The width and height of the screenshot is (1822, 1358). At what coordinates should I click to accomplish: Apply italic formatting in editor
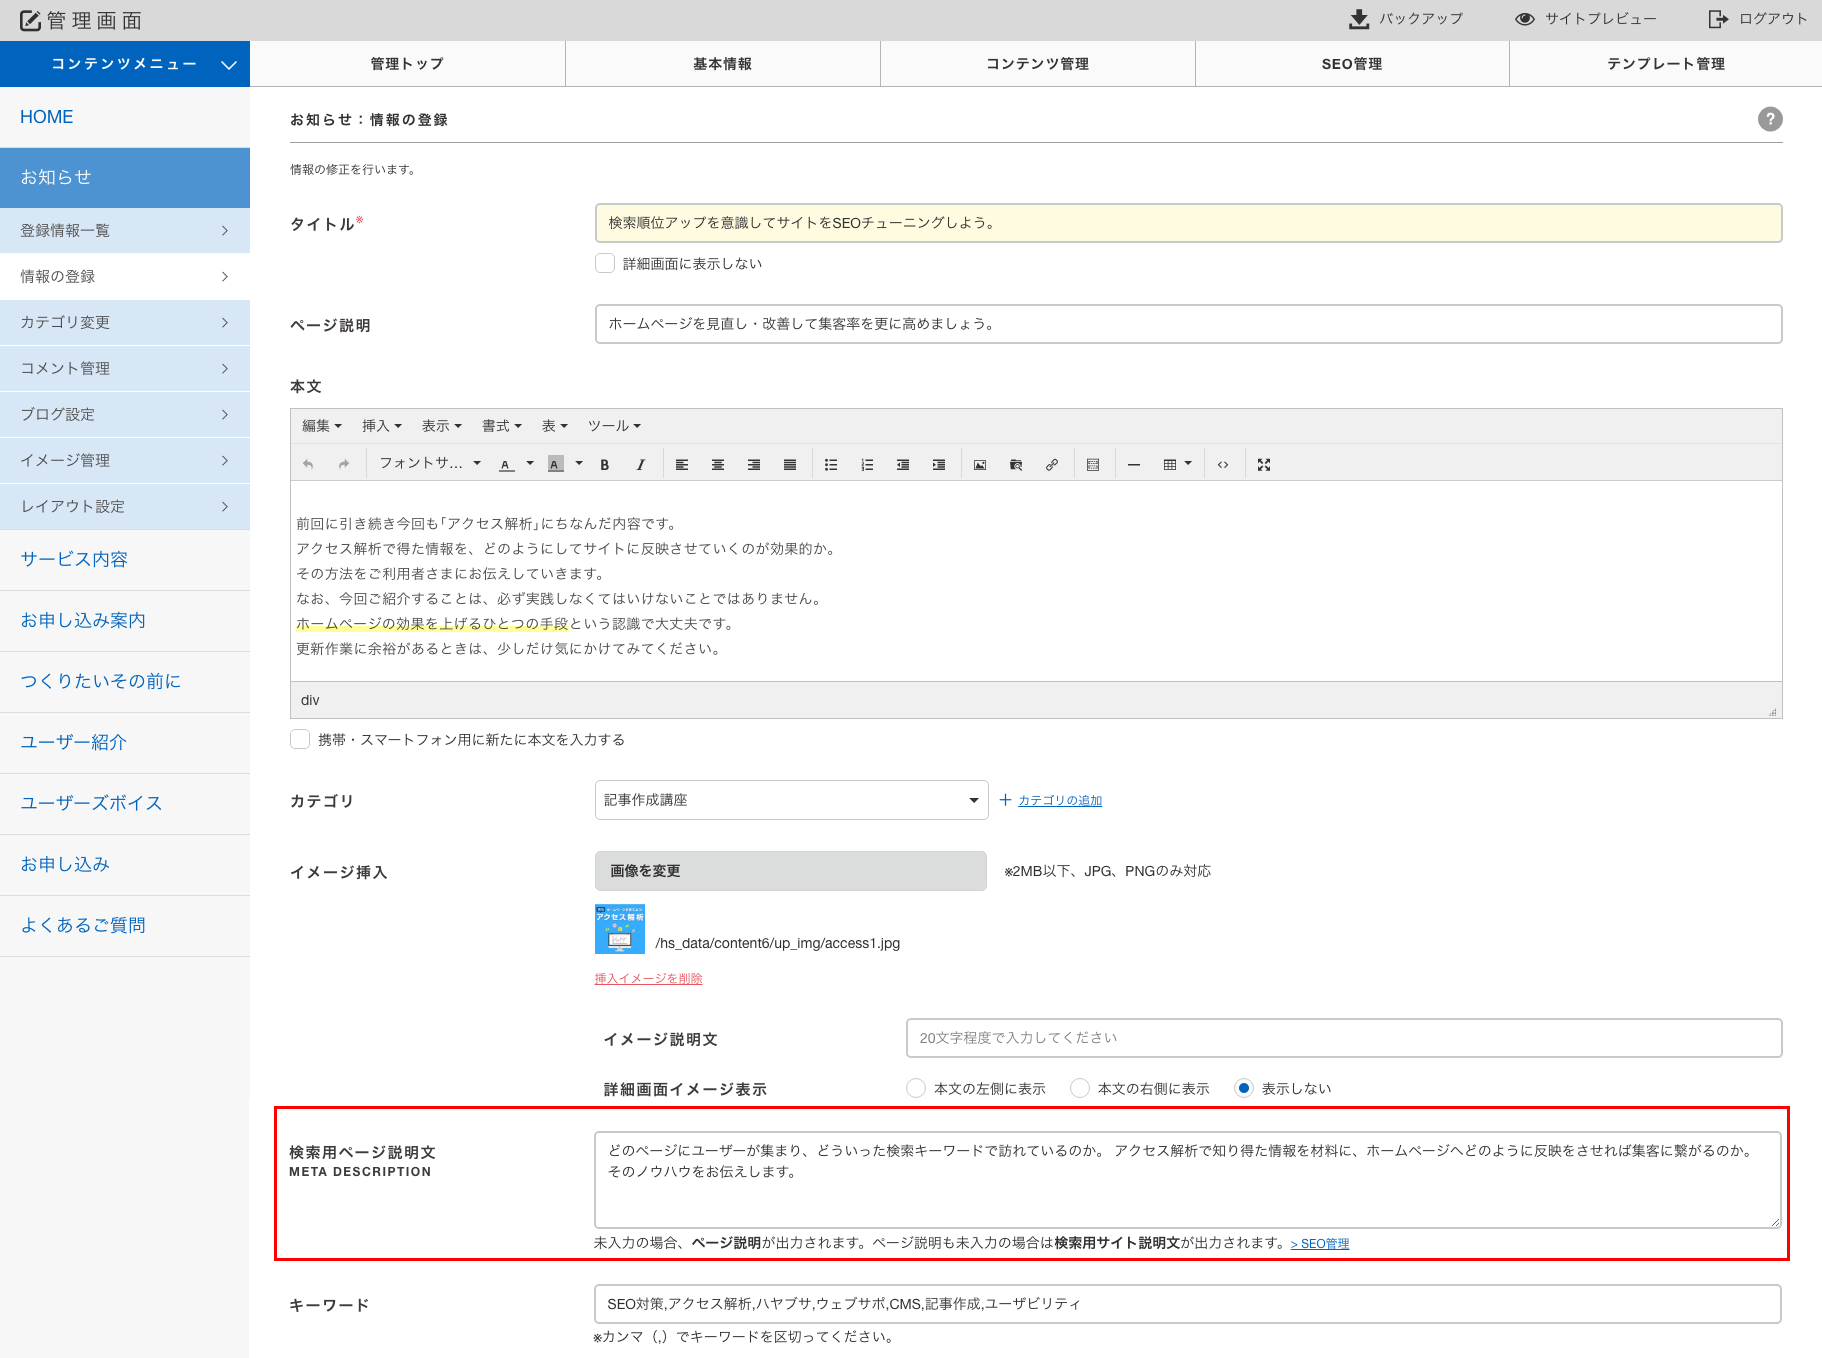click(x=640, y=465)
